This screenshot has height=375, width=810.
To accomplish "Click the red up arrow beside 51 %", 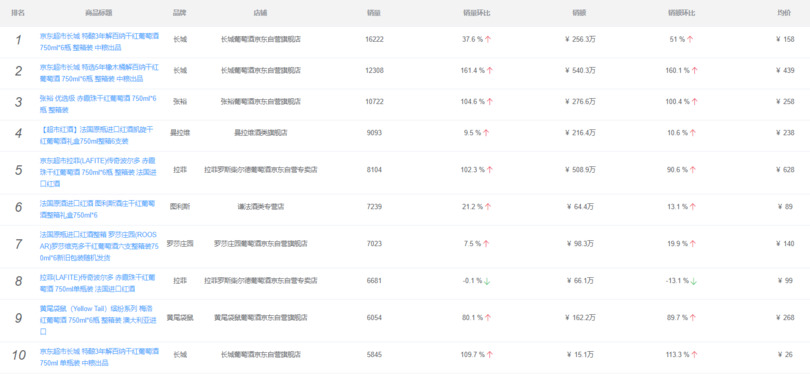I will pyautogui.click(x=690, y=39).
